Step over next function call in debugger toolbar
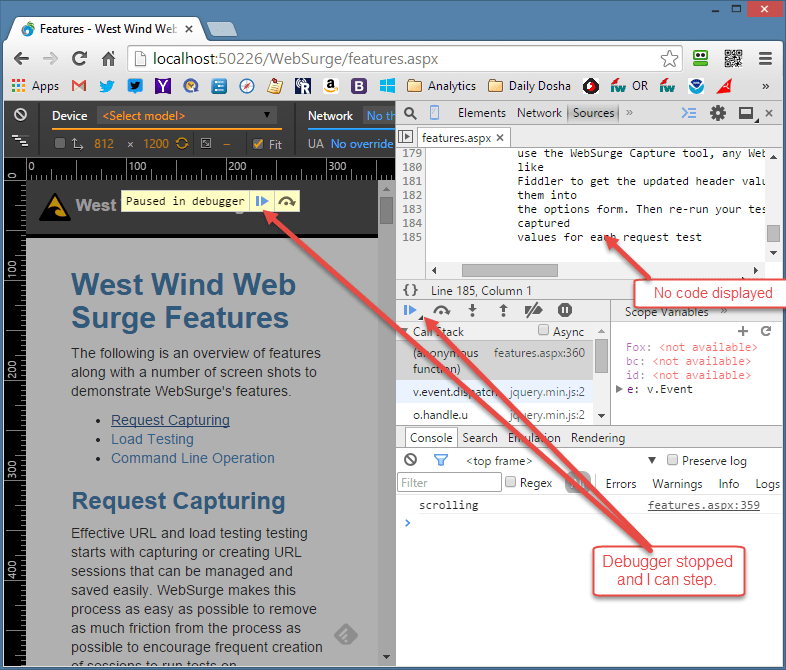The image size is (786, 670). [441, 310]
